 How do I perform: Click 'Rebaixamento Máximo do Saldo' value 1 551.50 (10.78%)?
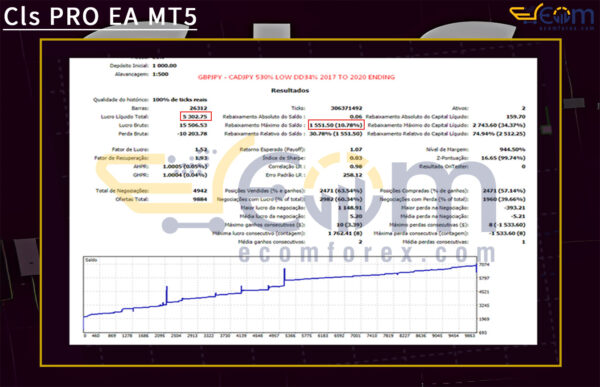(336, 125)
